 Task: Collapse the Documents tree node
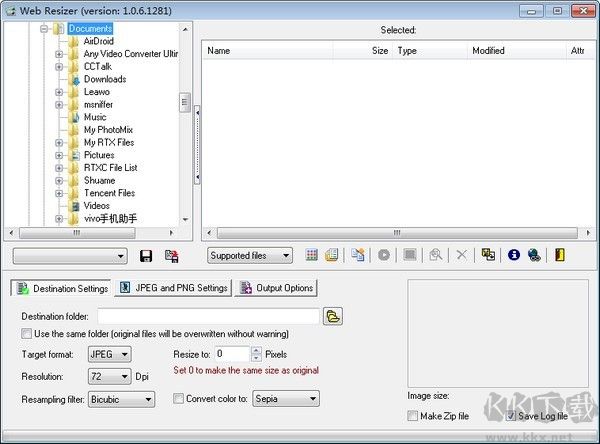point(44,29)
